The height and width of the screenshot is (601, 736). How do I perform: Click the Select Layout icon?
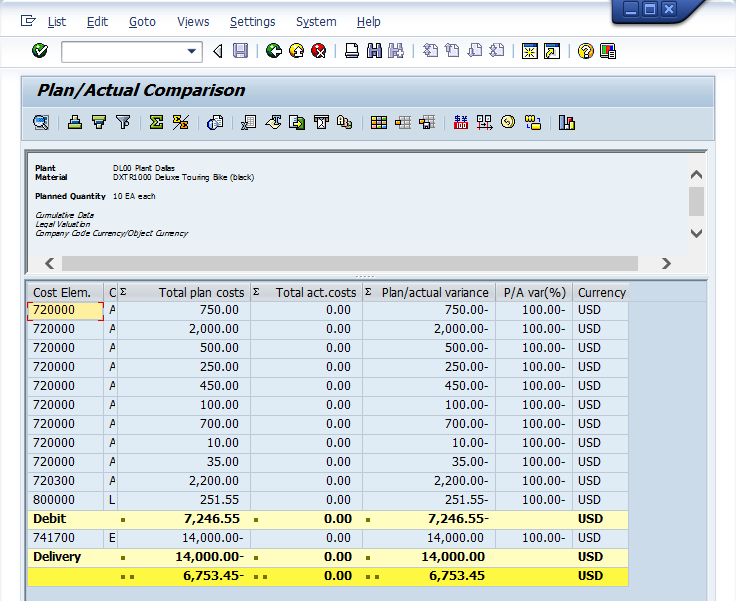pyautogui.click(x=403, y=123)
